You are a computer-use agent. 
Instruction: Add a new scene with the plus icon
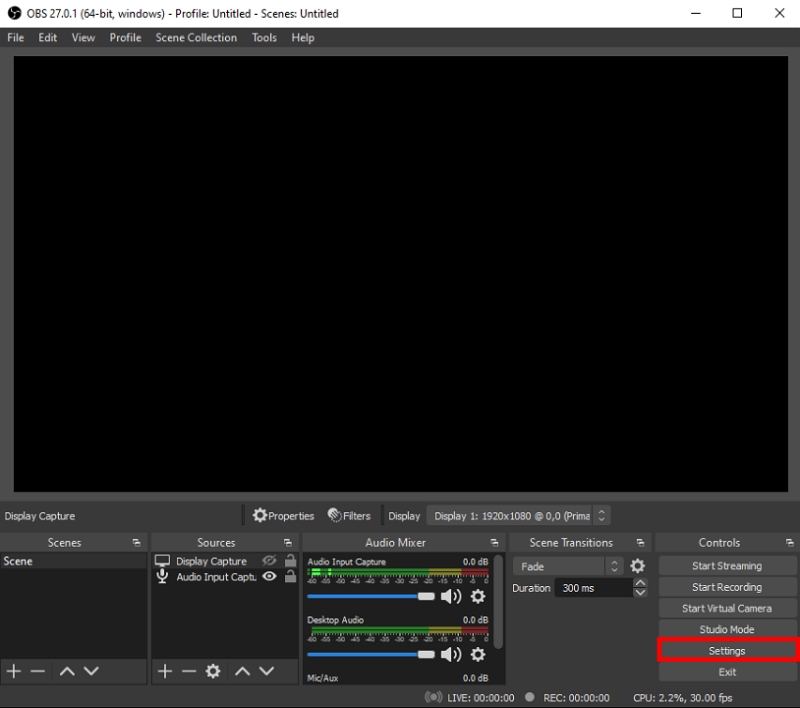pyautogui.click(x=14, y=671)
